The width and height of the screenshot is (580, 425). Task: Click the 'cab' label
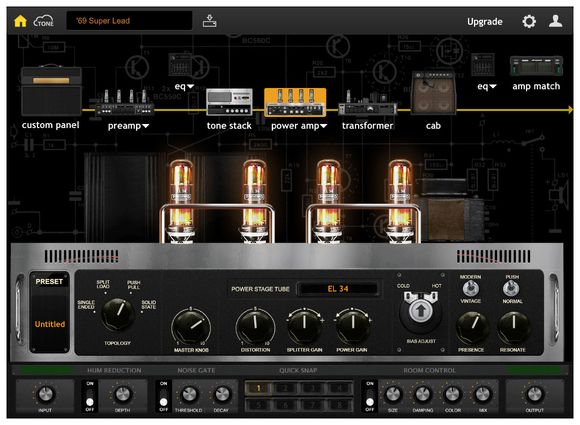433,126
